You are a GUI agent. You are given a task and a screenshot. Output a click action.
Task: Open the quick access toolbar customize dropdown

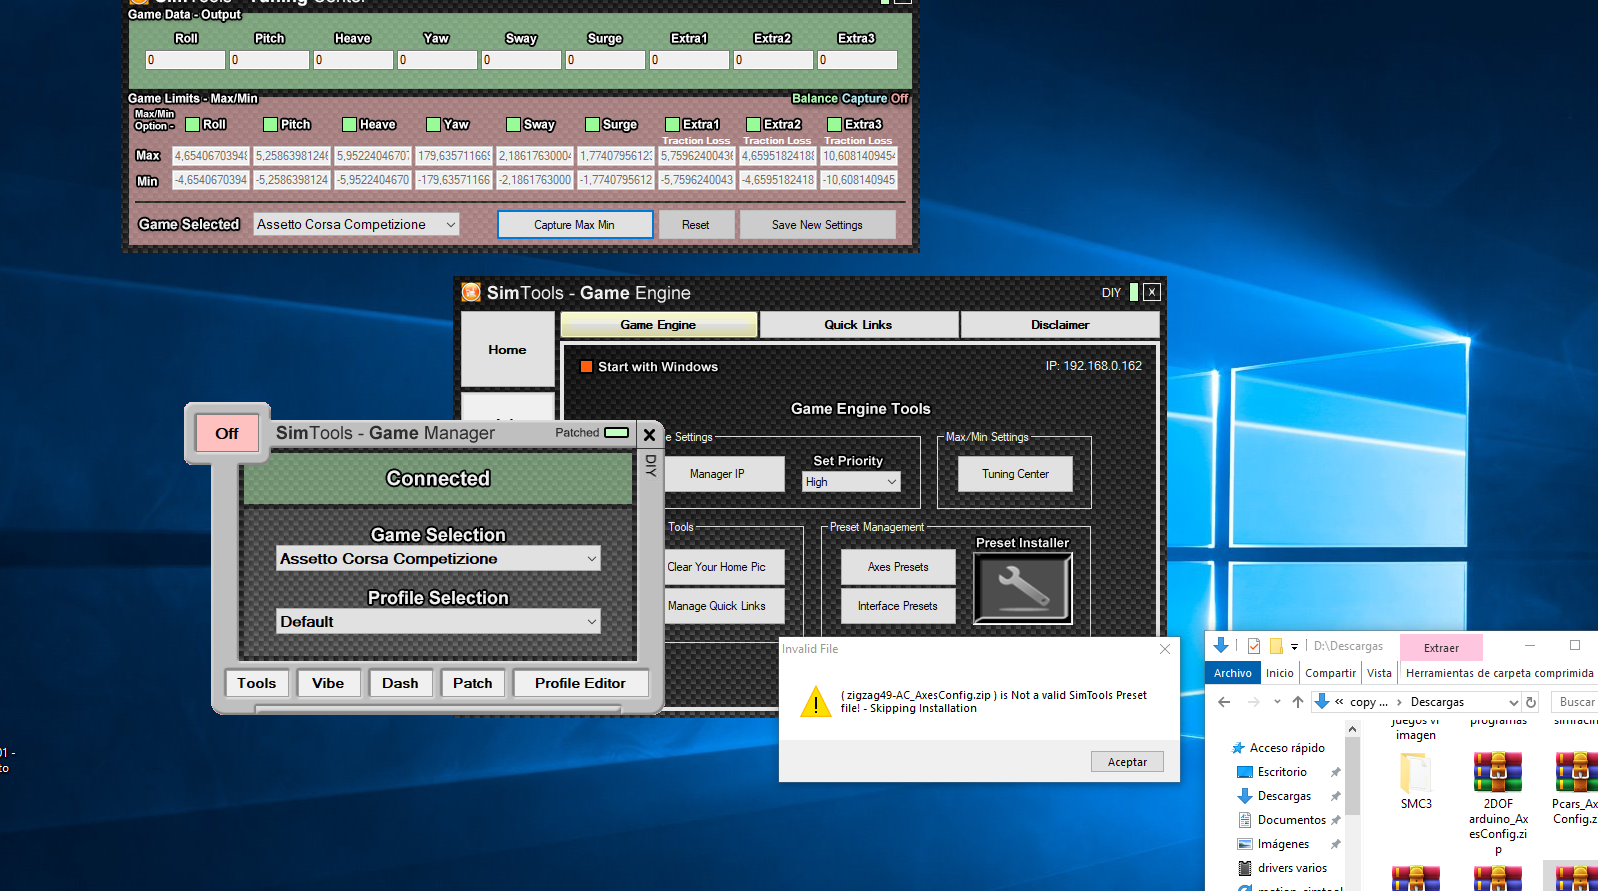(x=1294, y=646)
